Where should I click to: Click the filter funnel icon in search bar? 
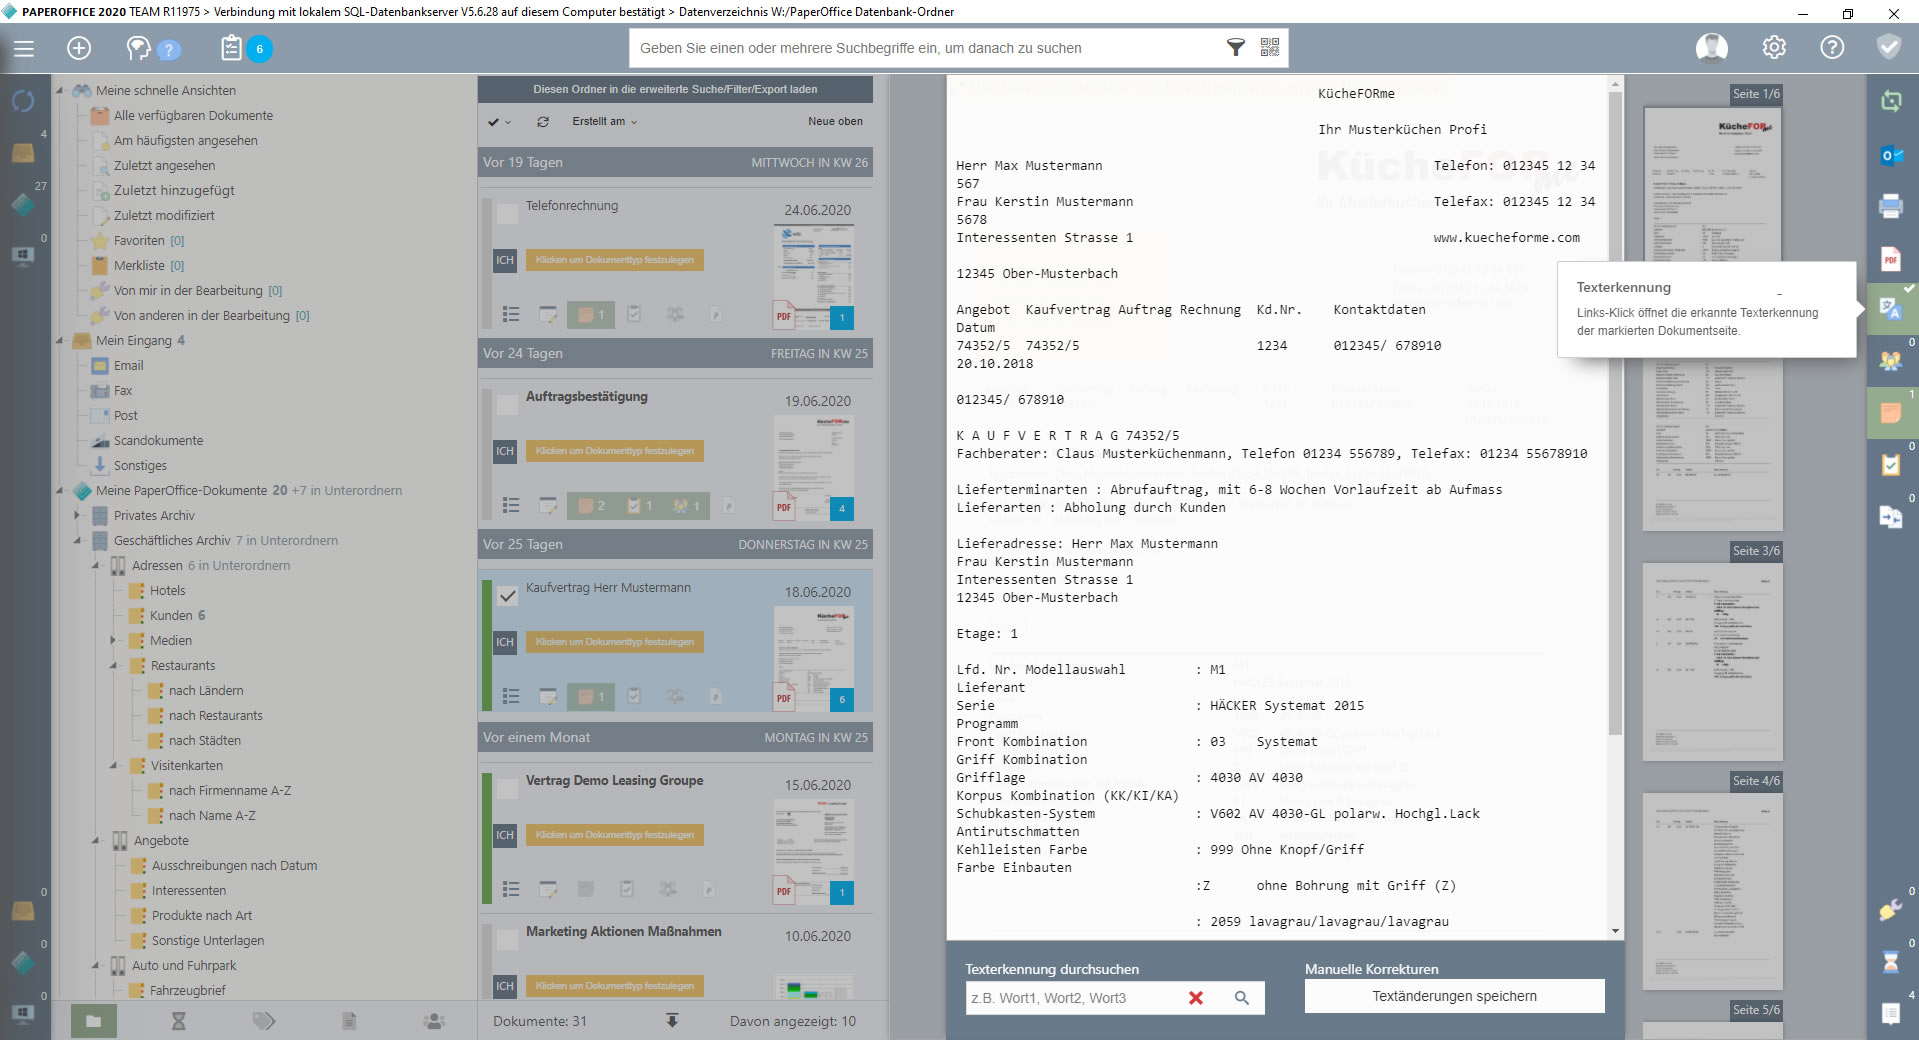[x=1236, y=47]
